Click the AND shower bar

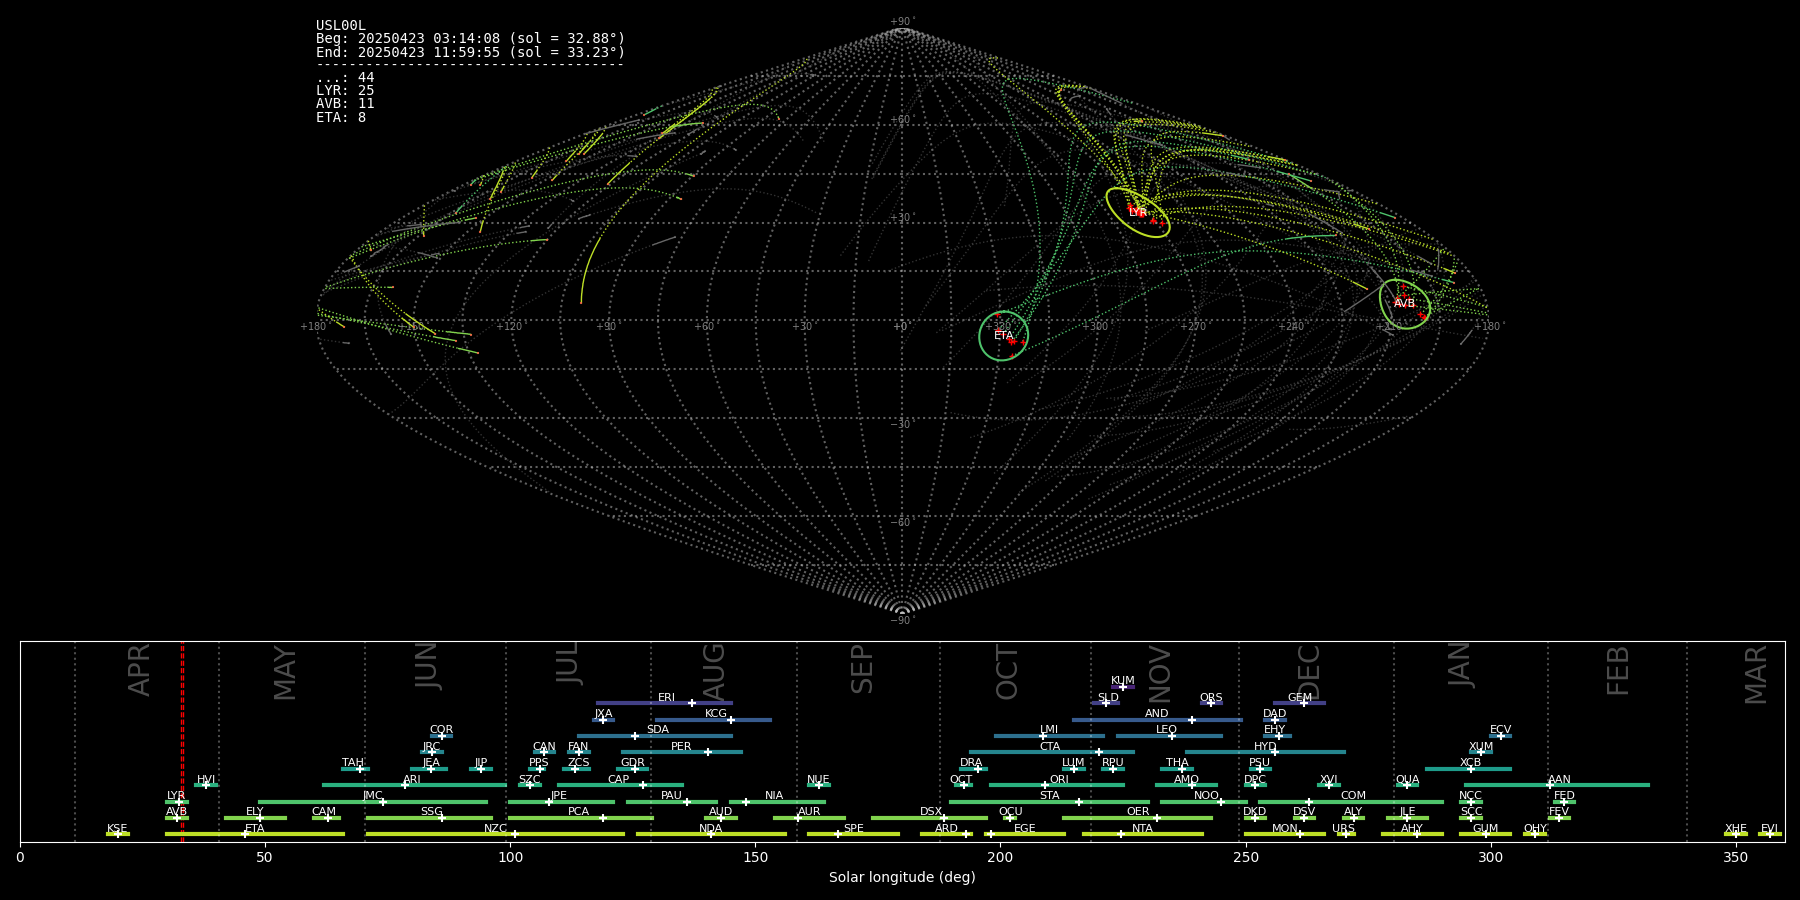pos(1157,720)
